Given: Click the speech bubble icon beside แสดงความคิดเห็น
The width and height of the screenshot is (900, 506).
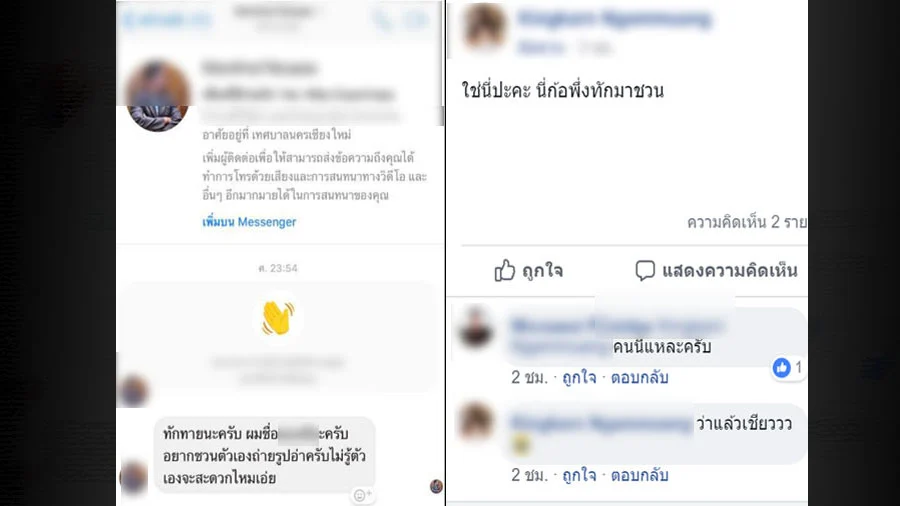Looking at the screenshot, I should coord(645,270).
